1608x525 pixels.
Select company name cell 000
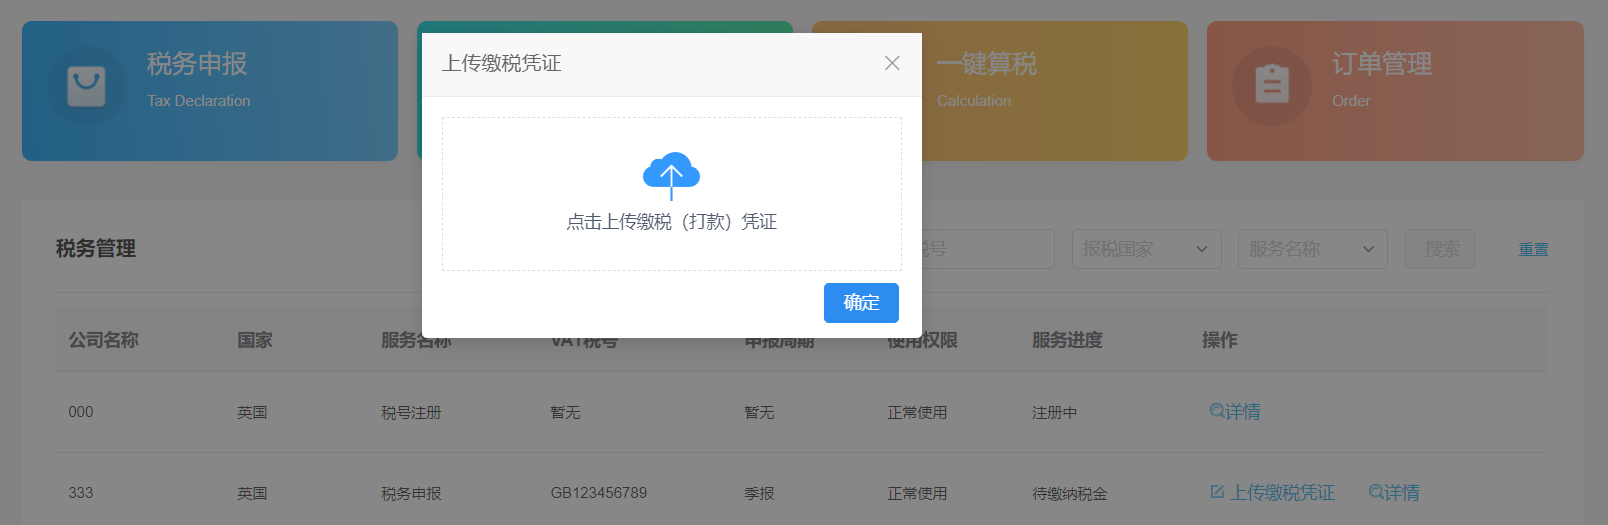81,412
